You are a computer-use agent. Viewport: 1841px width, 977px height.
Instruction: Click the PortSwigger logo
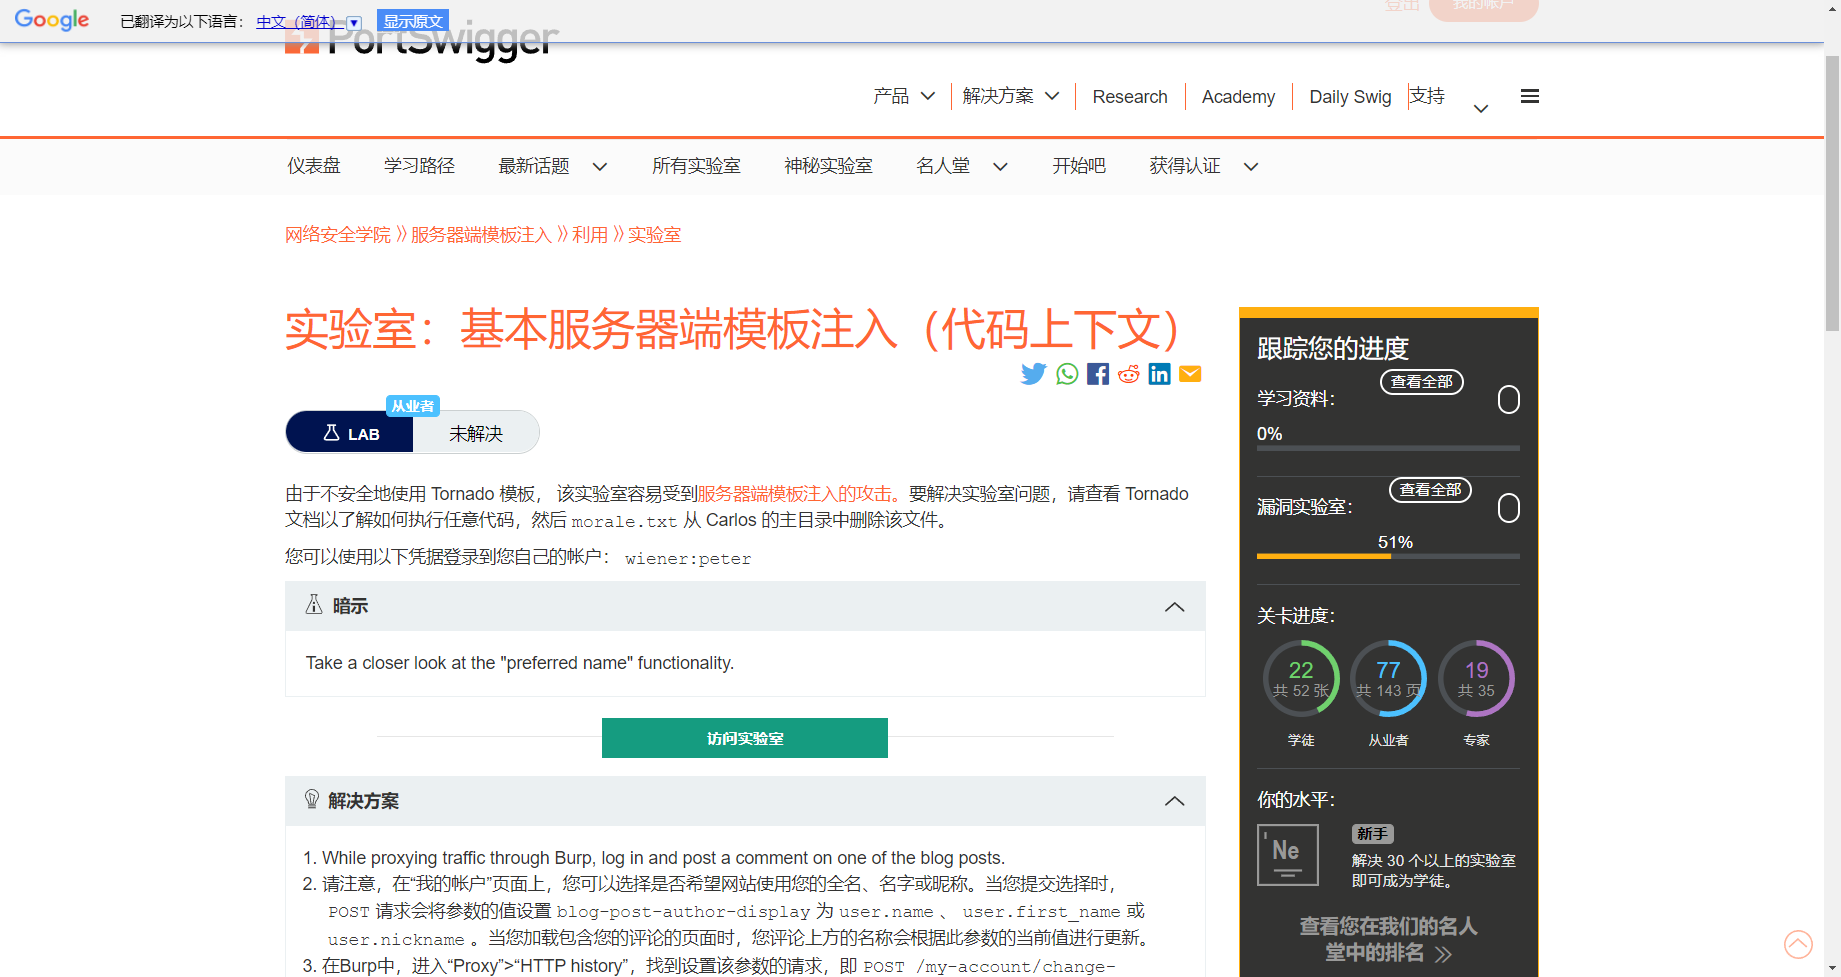(421, 40)
